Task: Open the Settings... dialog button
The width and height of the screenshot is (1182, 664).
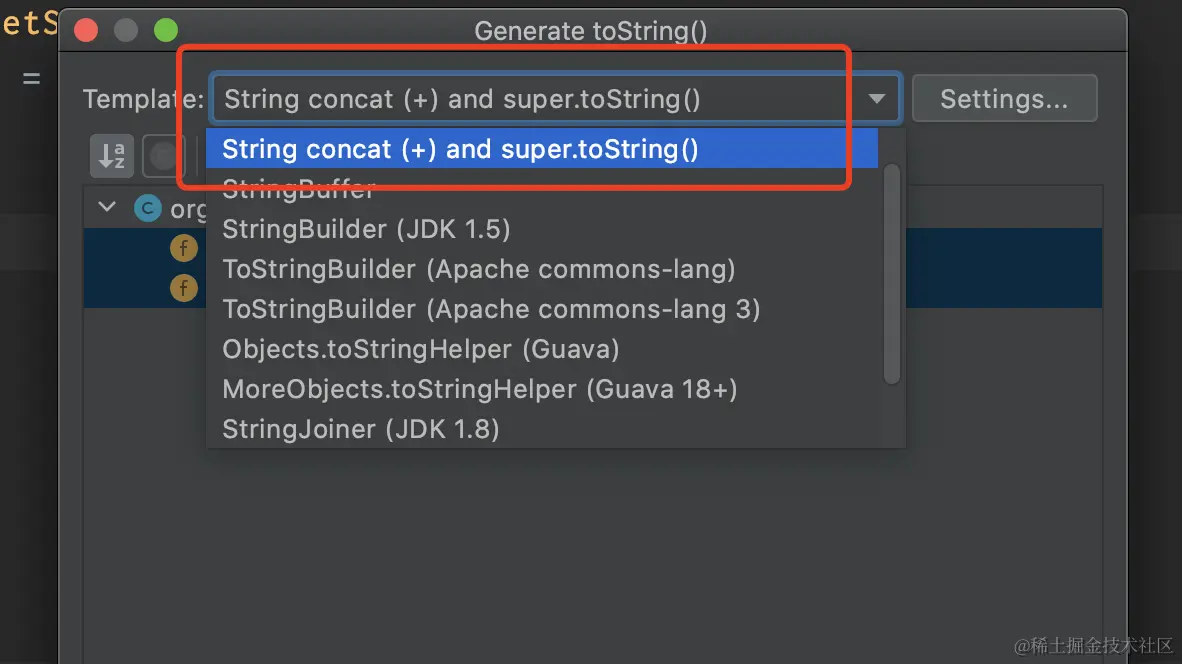Action: click(1004, 99)
